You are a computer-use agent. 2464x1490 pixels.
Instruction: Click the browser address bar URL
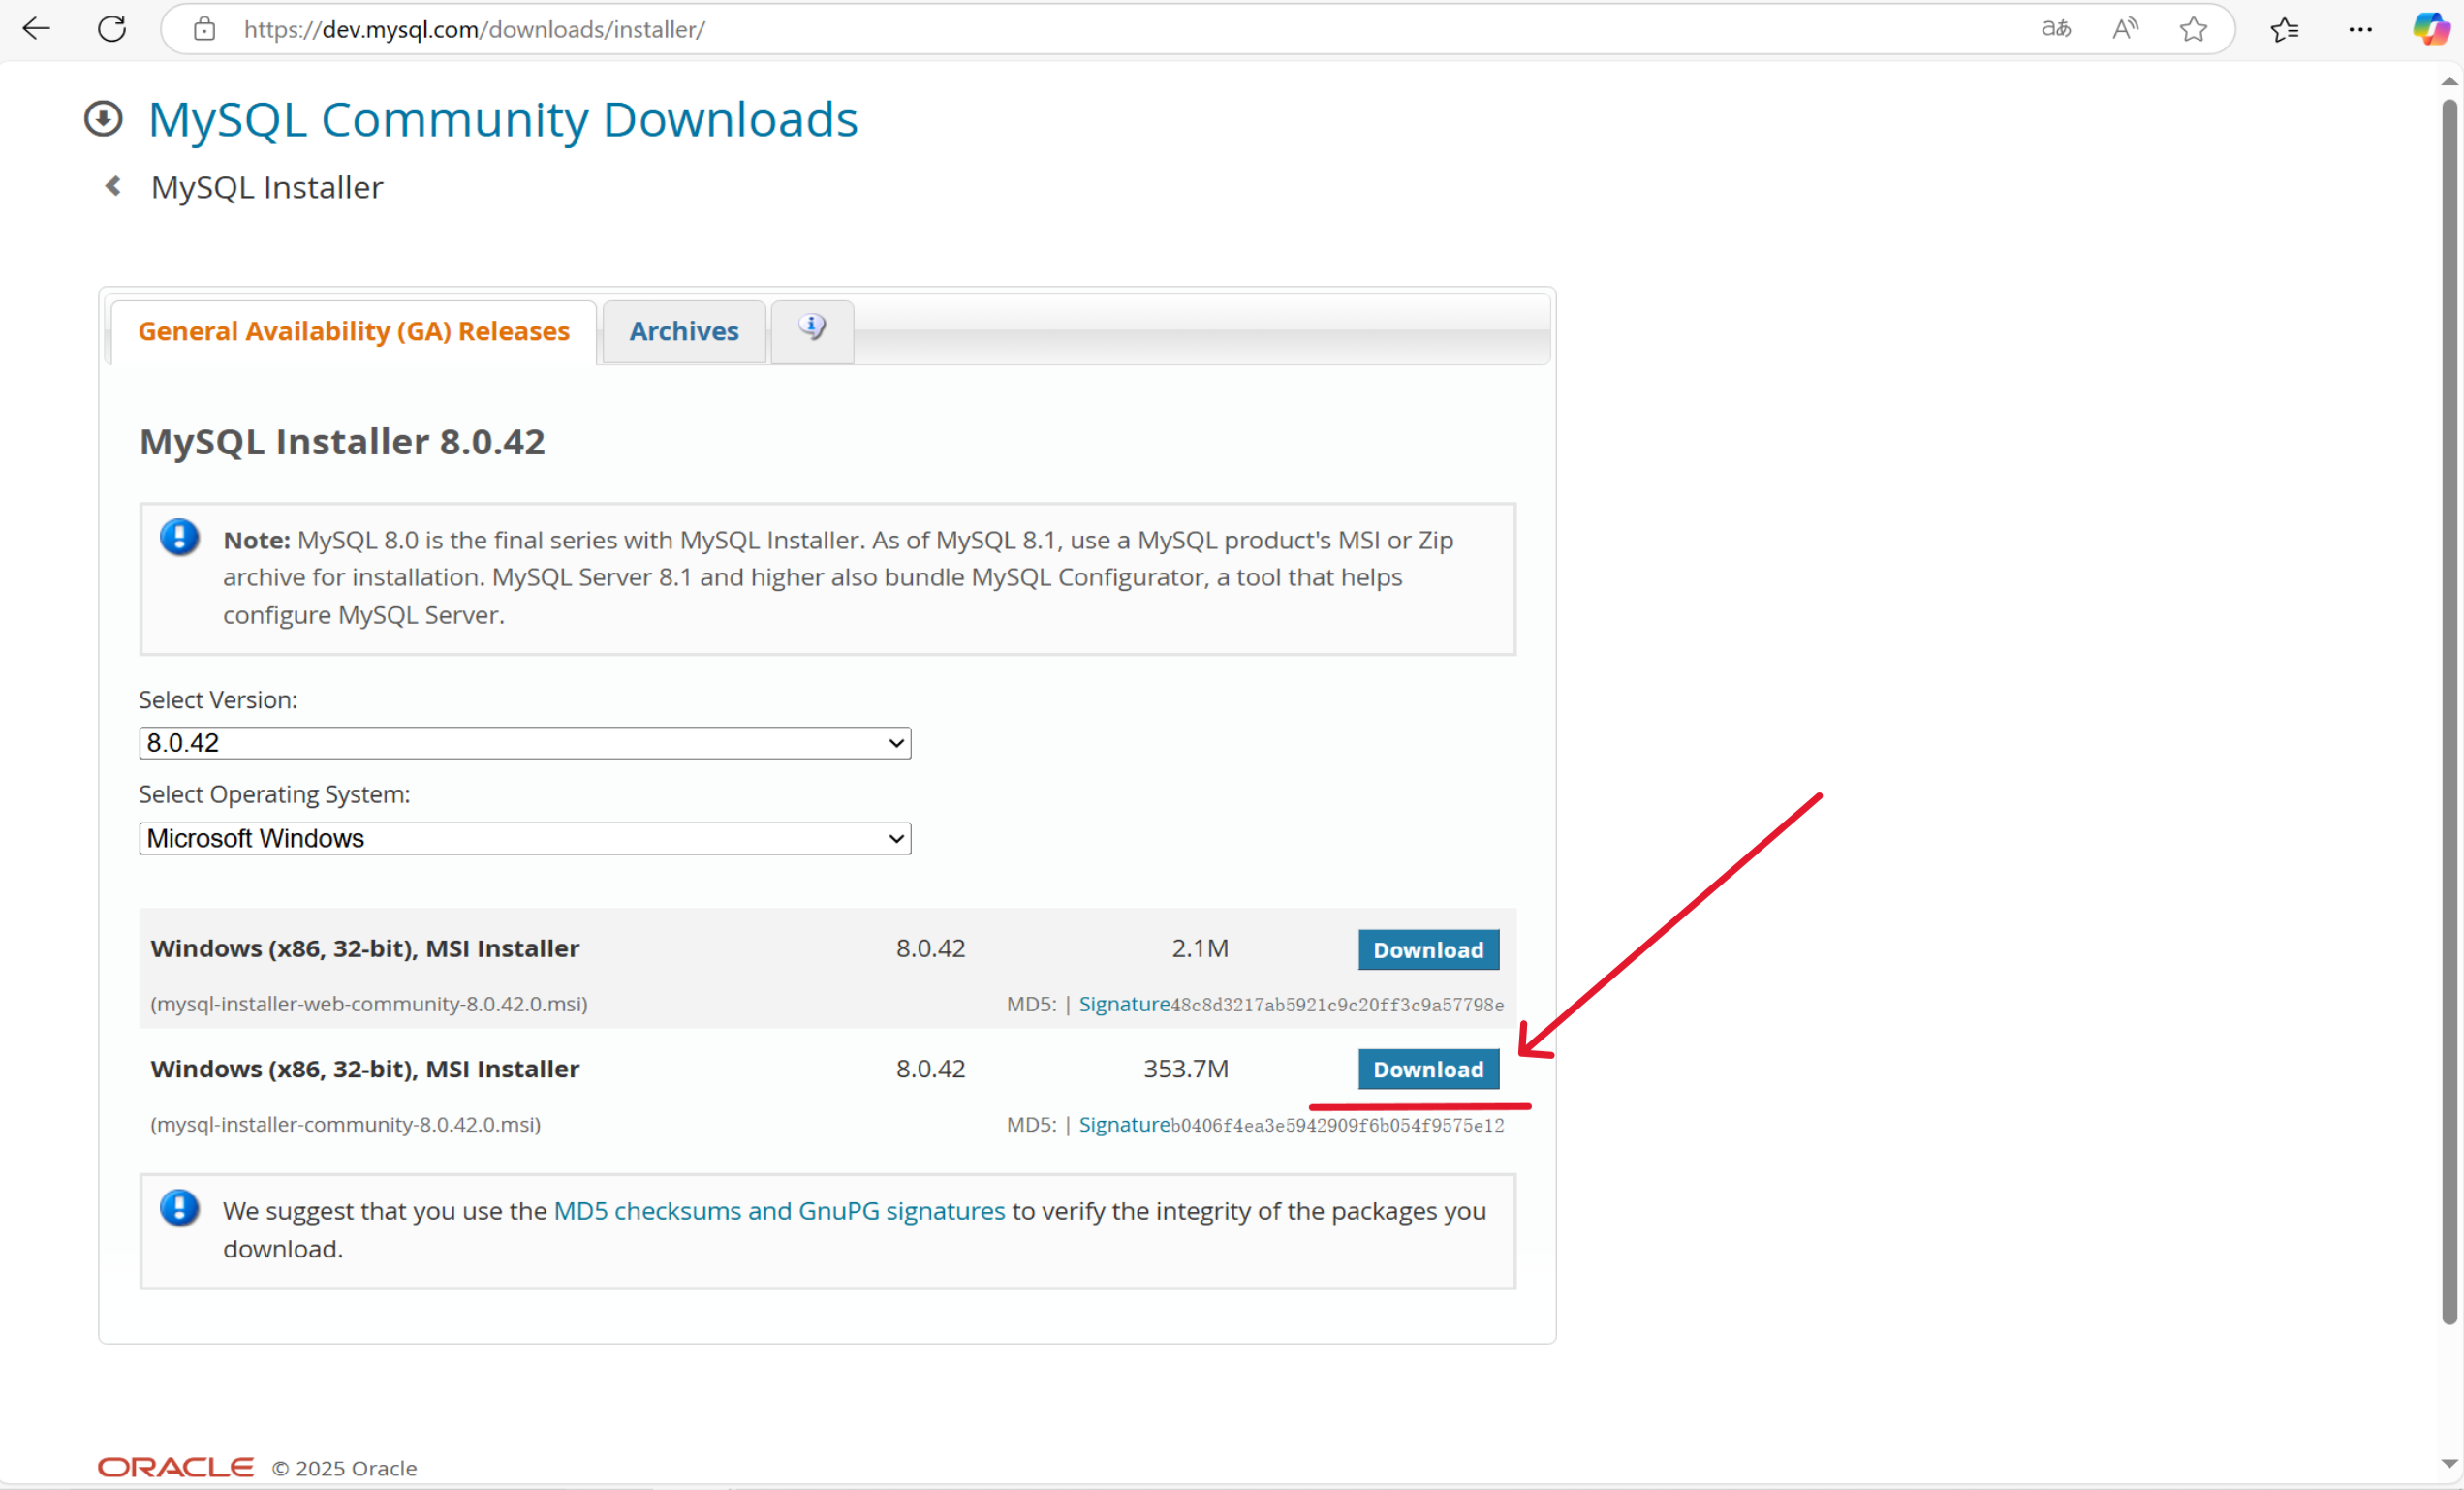474,29
